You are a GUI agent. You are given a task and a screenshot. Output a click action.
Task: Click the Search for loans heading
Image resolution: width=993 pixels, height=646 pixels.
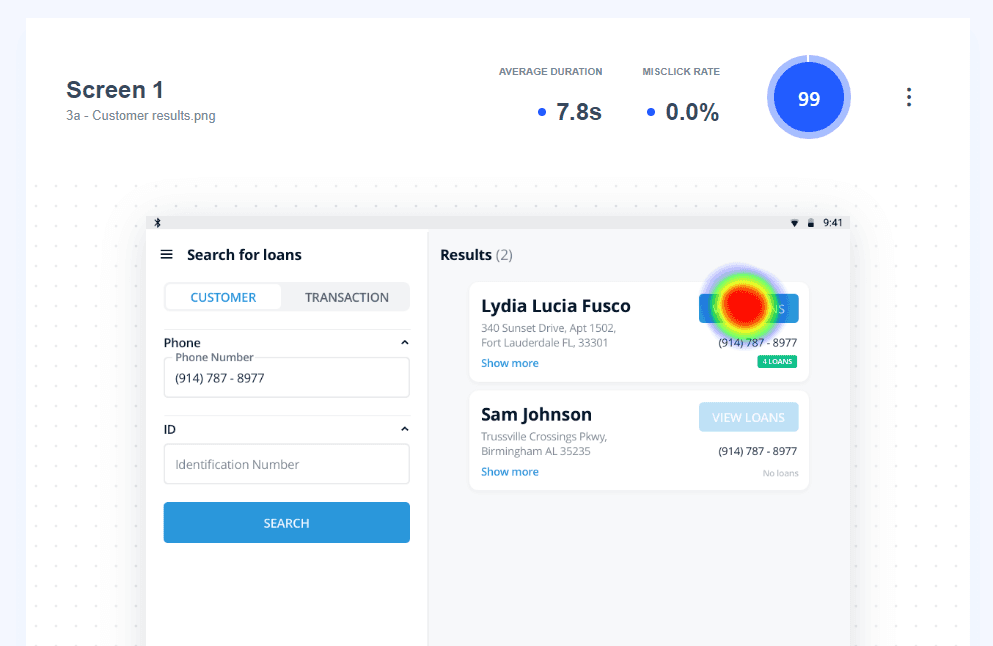coord(244,255)
